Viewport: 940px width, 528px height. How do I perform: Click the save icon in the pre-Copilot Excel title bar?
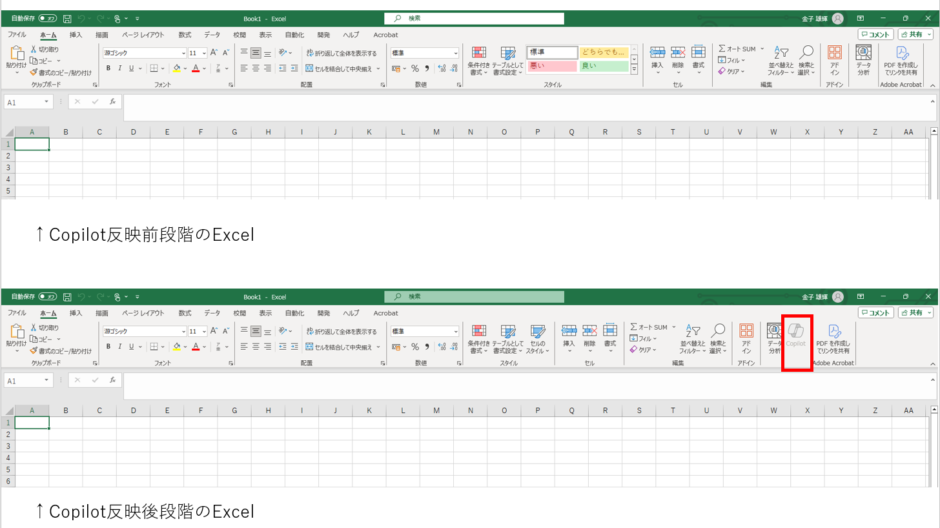click(x=67, y=19)
